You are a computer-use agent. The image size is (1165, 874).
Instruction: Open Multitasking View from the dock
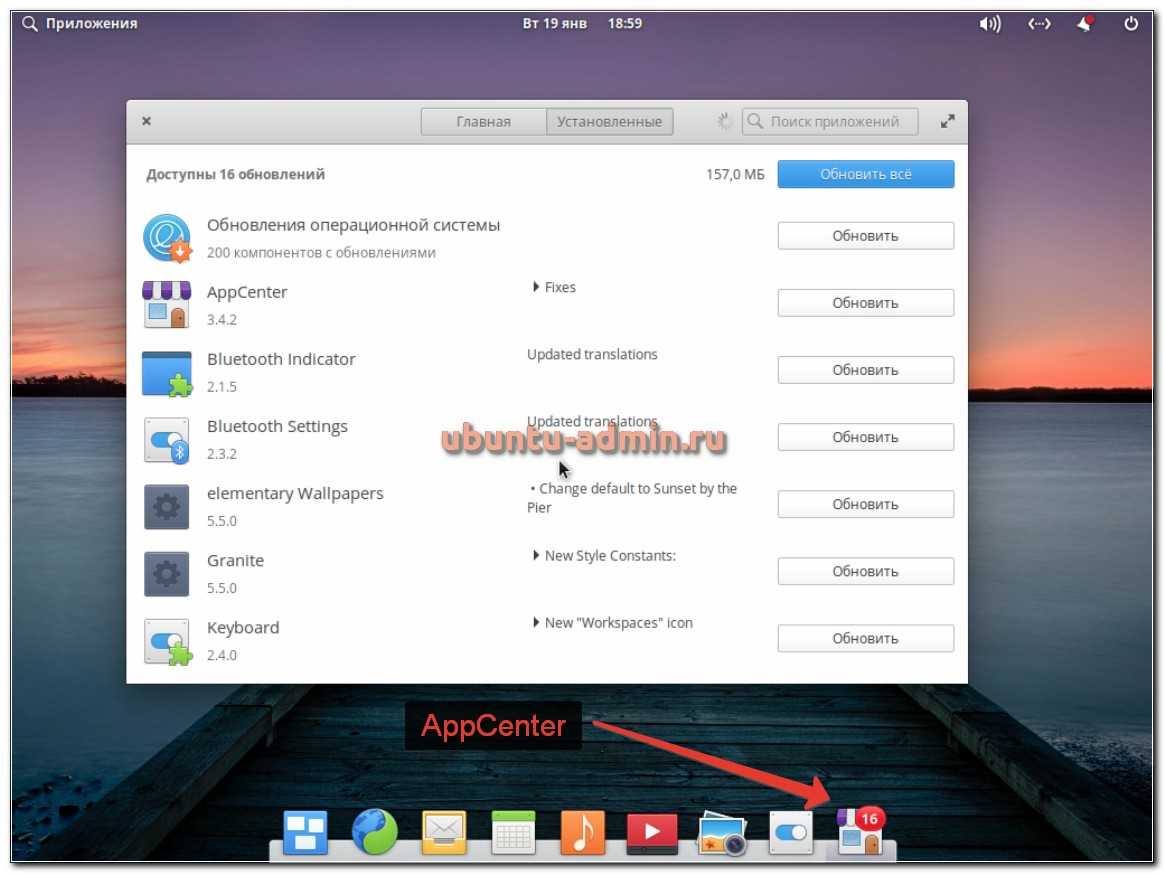[306, 832]
